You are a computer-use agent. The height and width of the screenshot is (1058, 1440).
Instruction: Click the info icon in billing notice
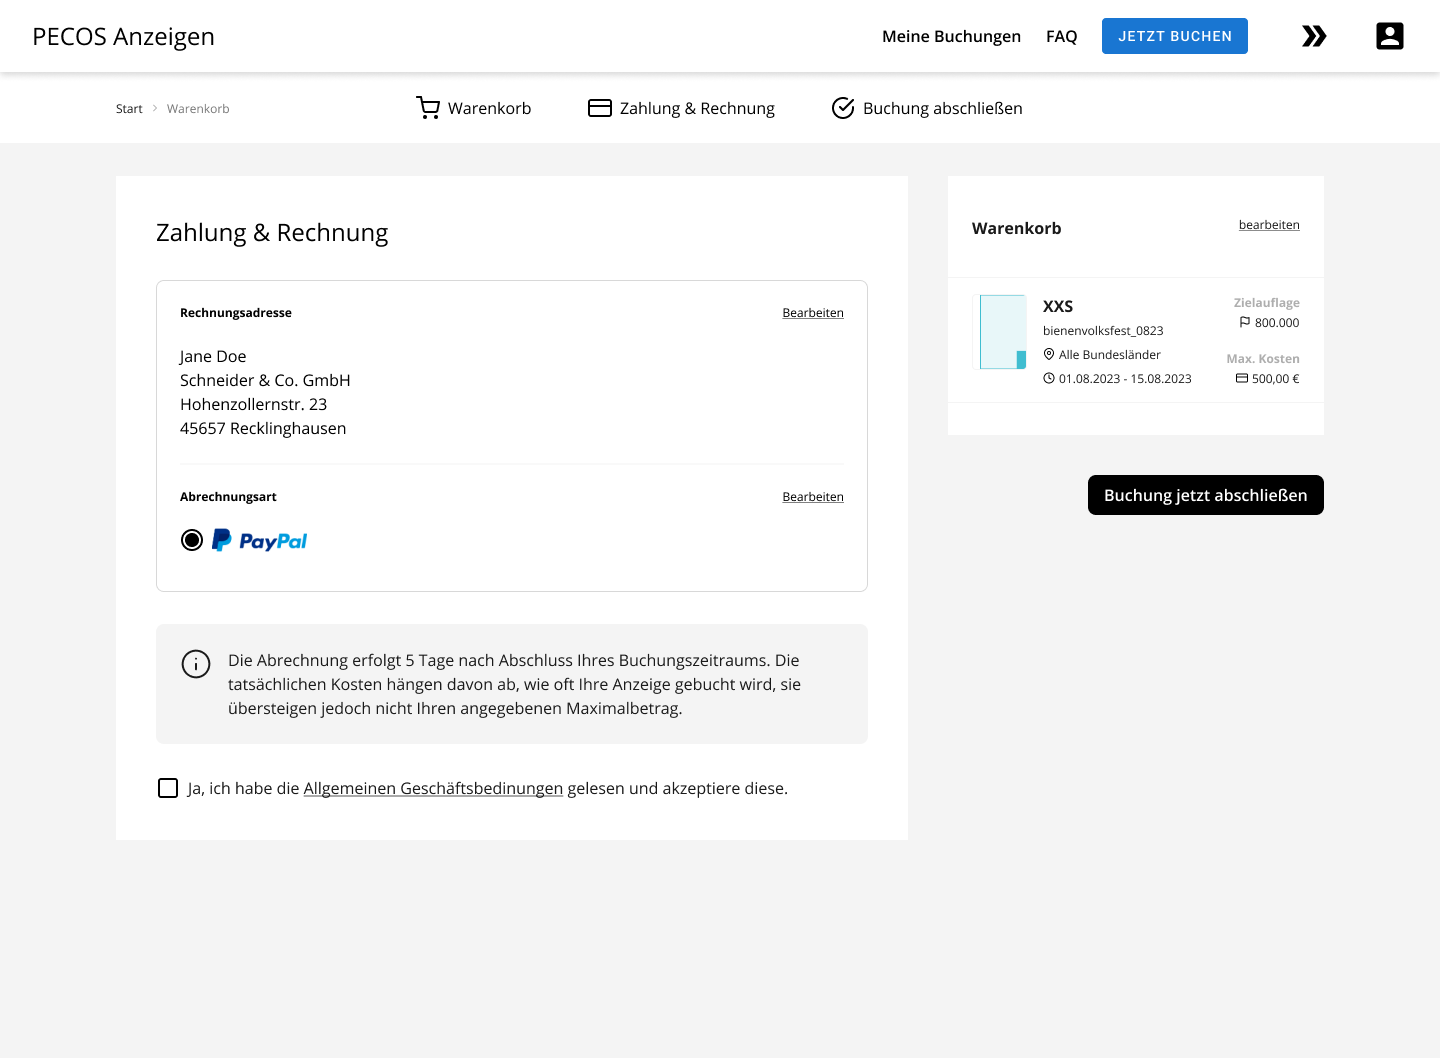[196, 664]
